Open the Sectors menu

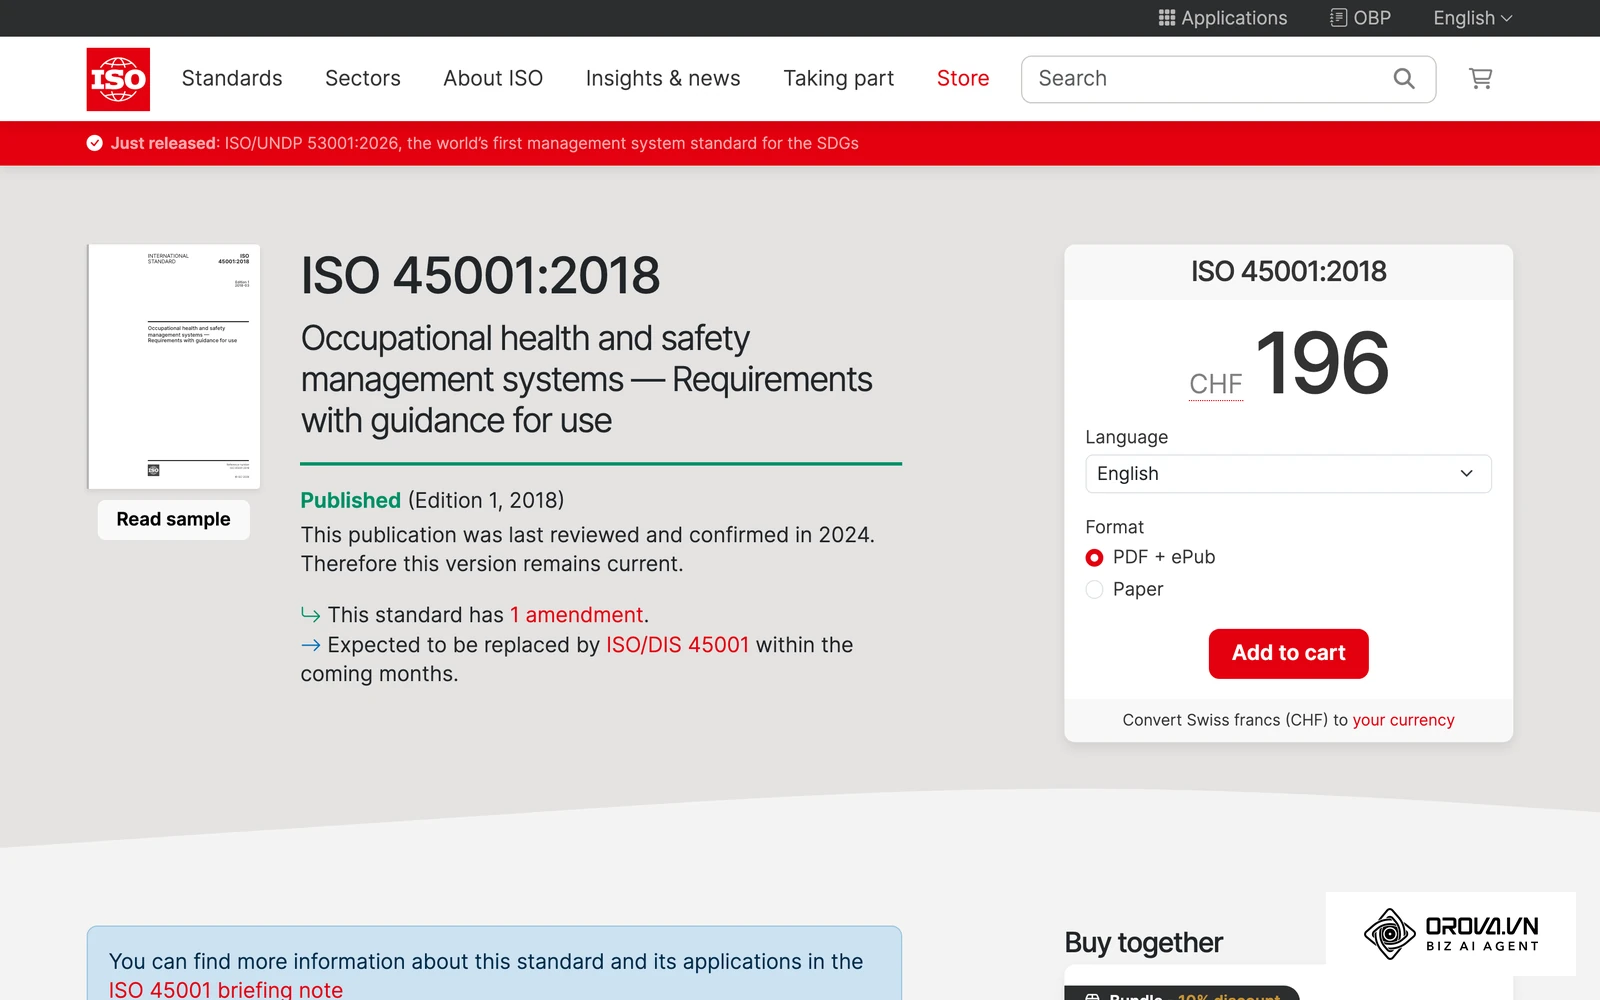coord(363,78)
